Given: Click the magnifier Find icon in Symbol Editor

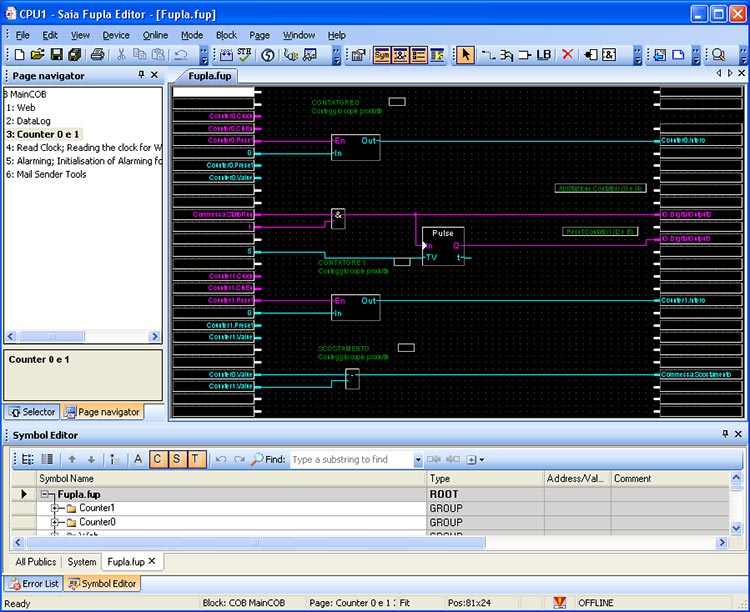Looking at the screenshot, I should point(257,459).
